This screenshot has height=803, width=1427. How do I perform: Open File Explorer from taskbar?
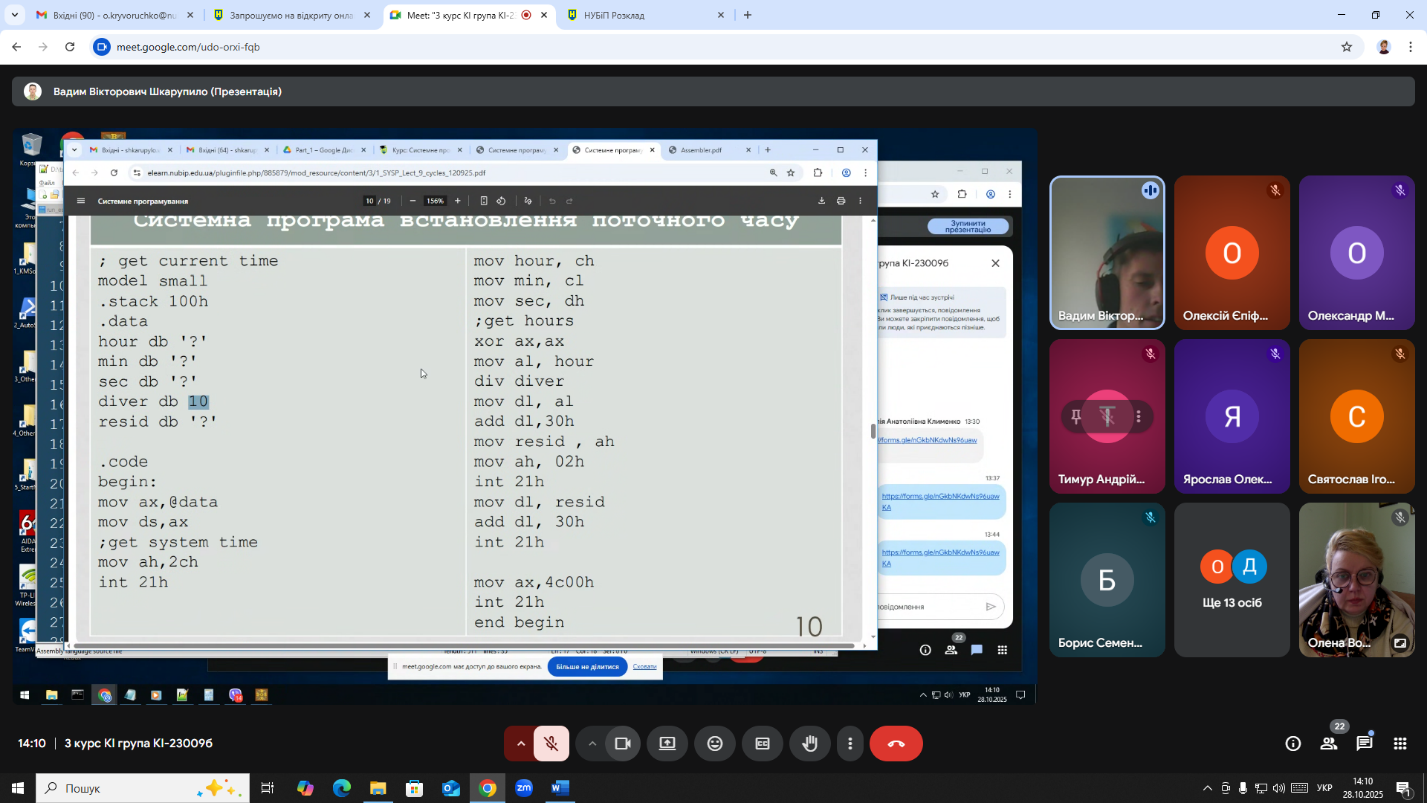[x=377, y=788]
